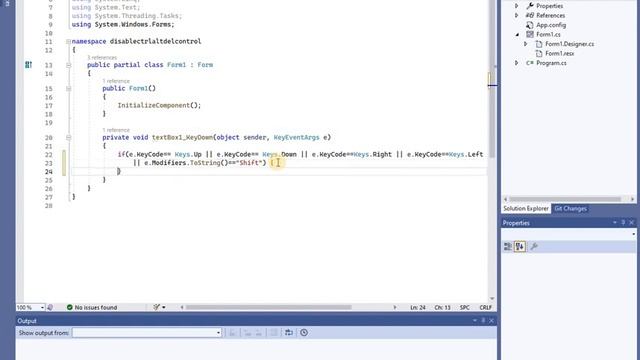
Task: Click the Output panel clock timestamp icon
Action: pos(304,333)
